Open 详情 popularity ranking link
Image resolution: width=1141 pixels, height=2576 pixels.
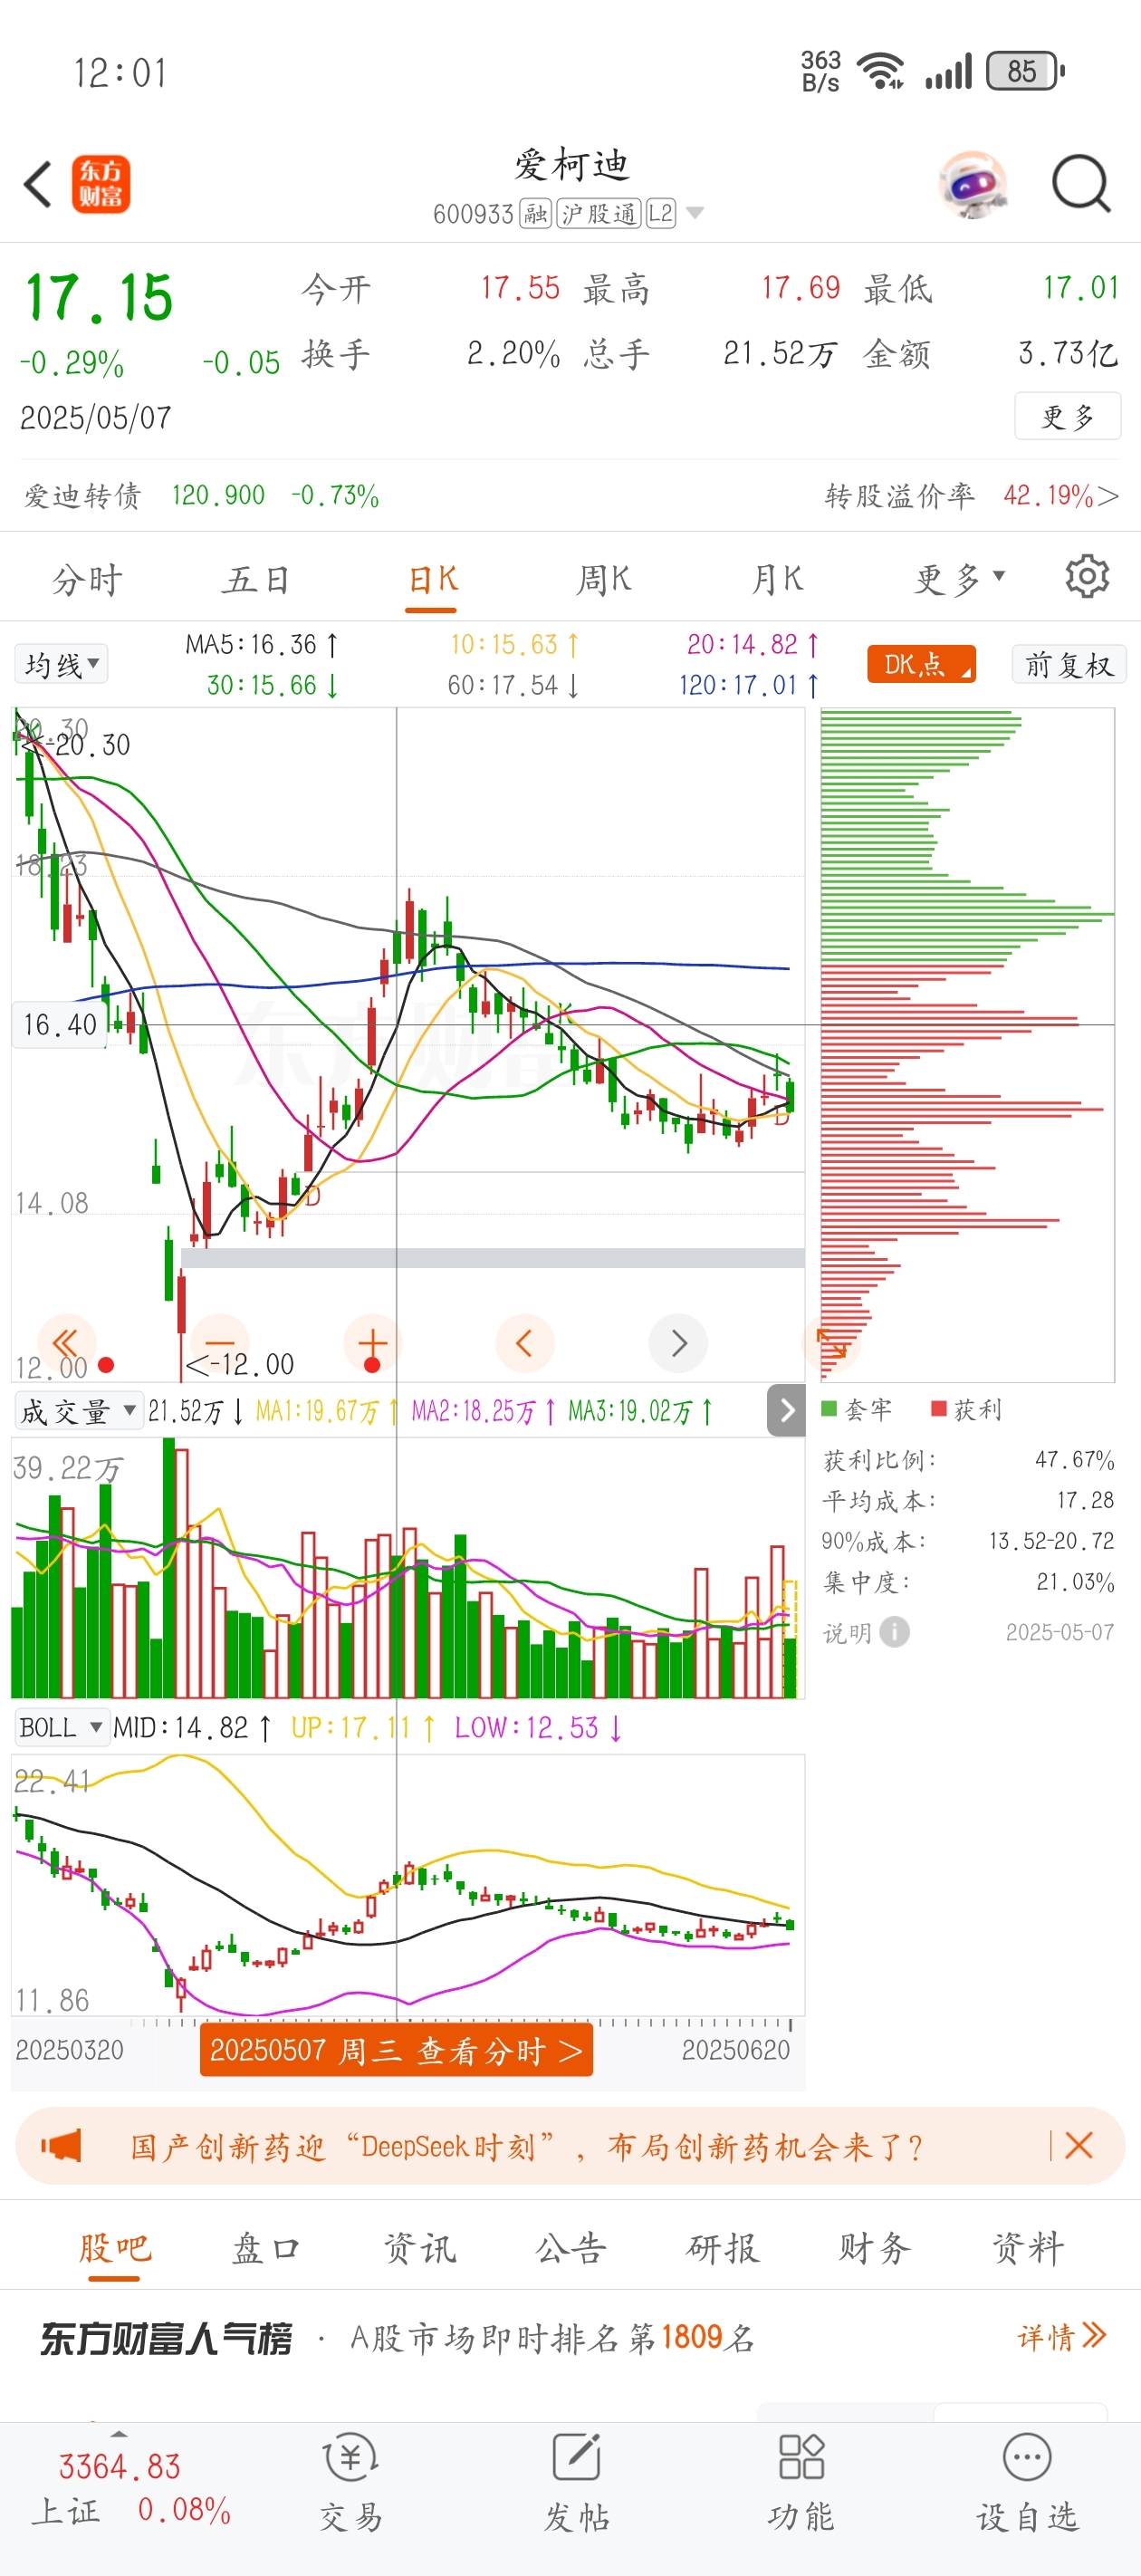coord(1061,2336)
